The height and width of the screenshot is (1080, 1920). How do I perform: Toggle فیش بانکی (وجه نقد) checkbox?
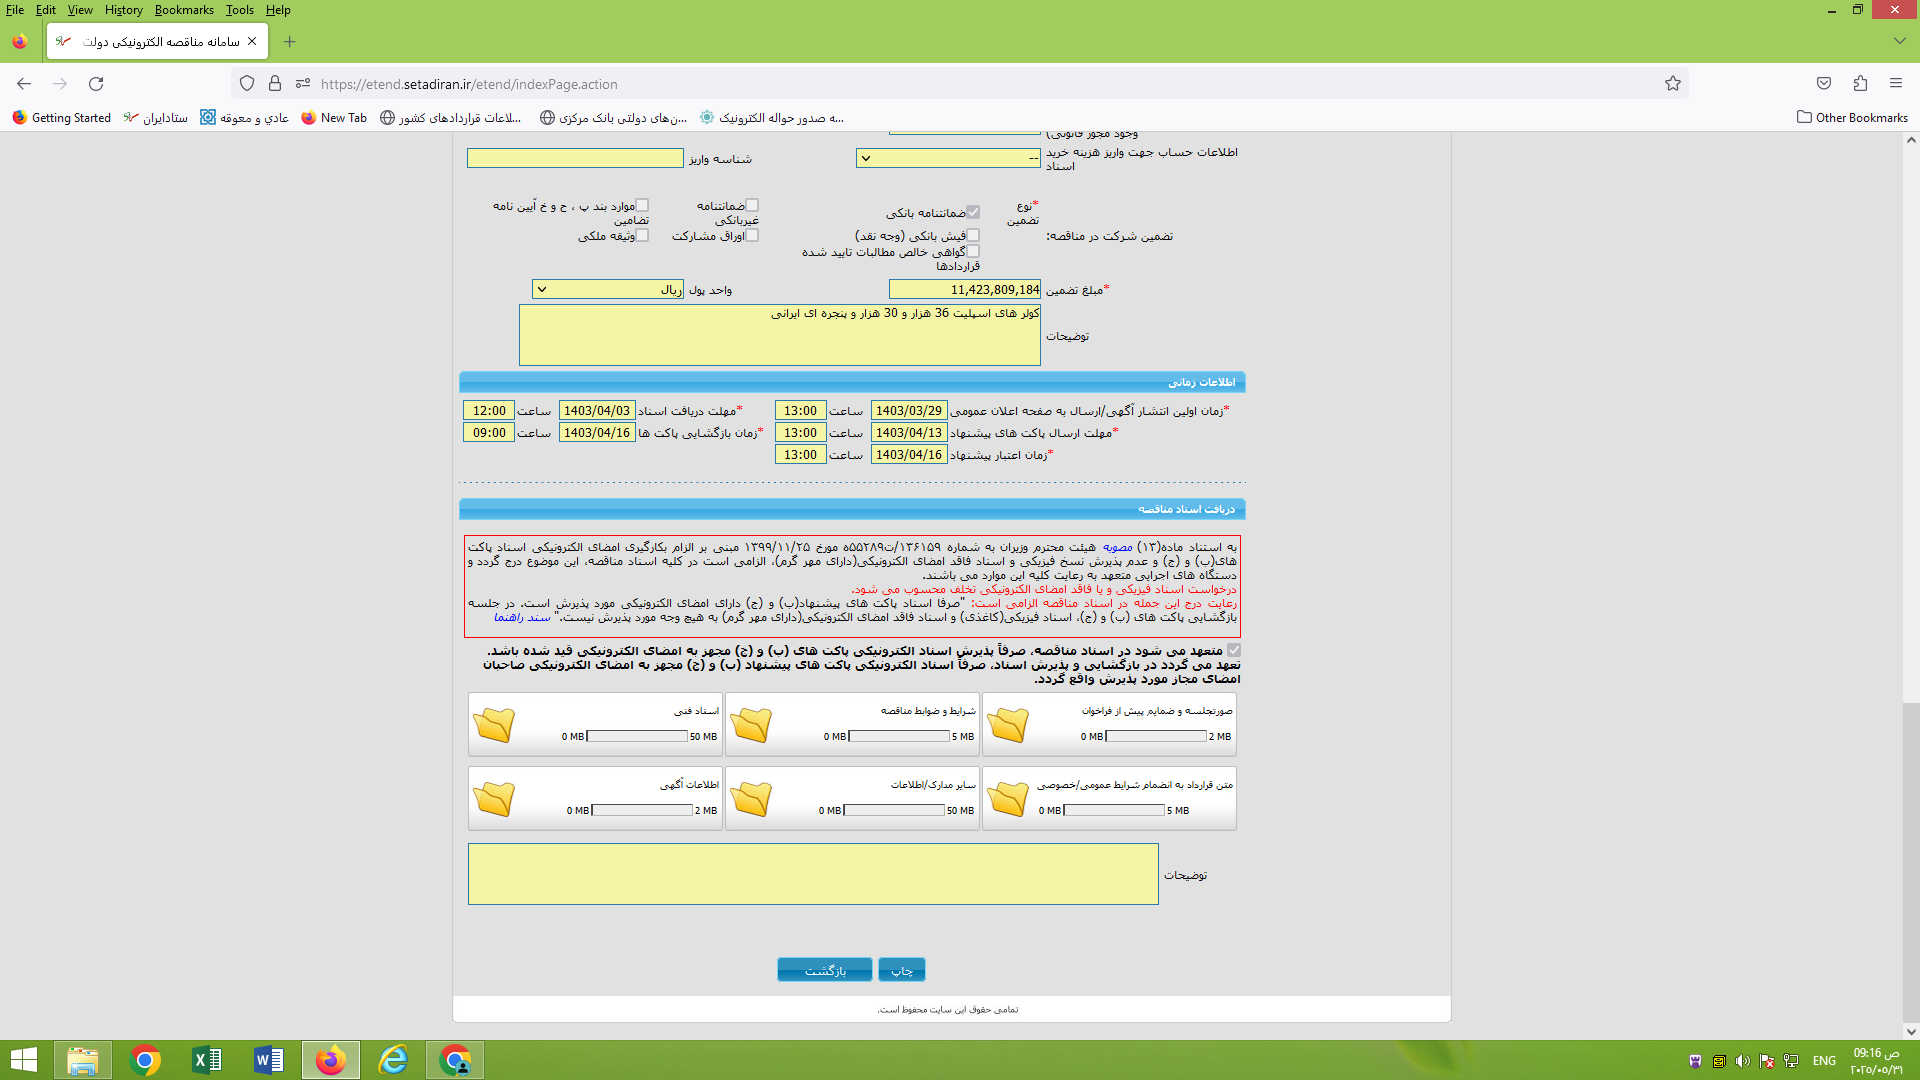[x=973, y=235]
